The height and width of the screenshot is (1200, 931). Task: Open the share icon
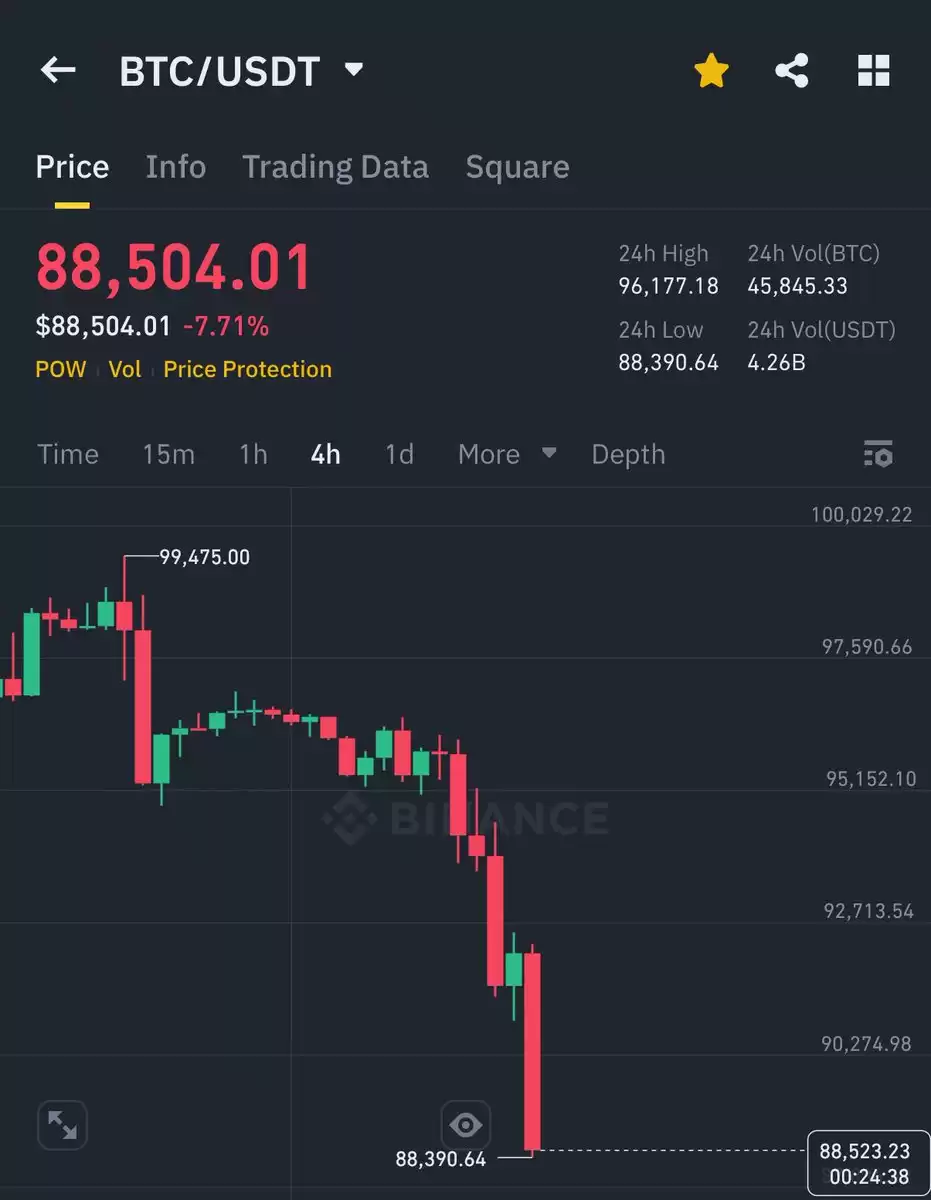click(x=792, y=71)
